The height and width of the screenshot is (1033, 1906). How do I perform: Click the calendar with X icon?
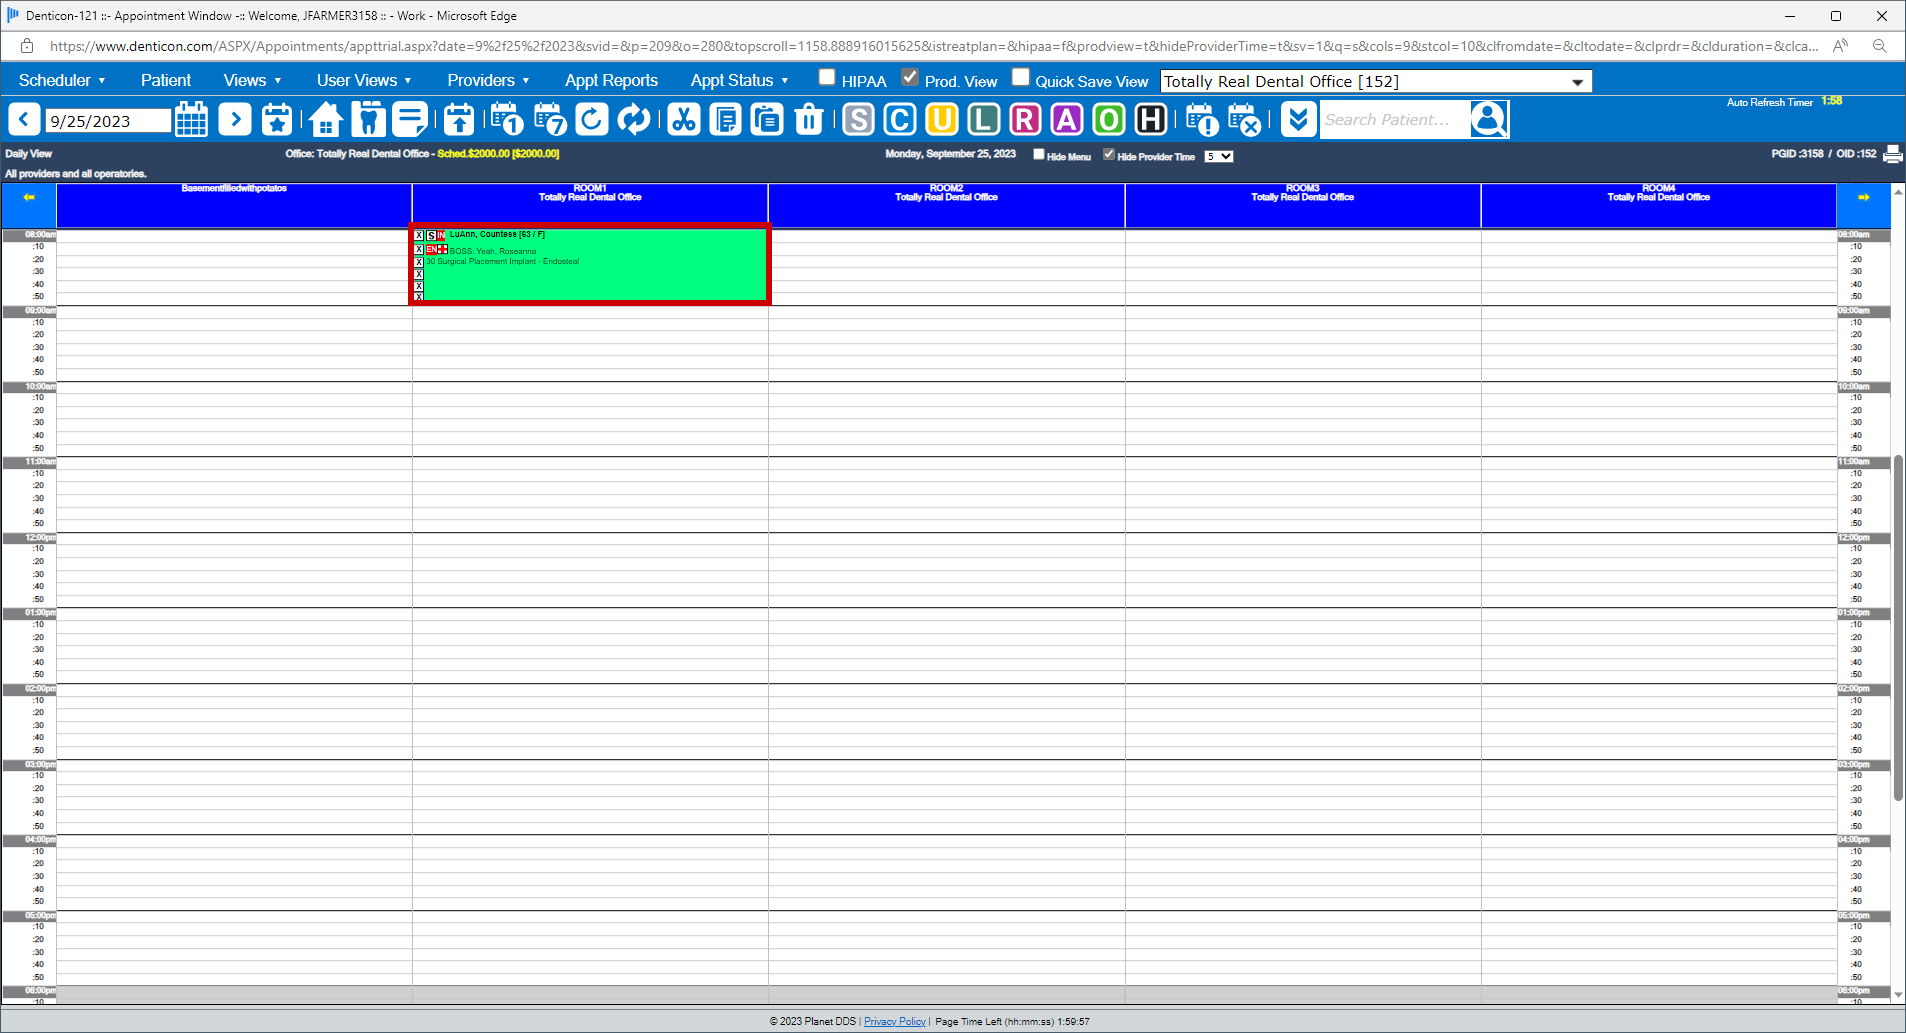[x=1244, y=120]
